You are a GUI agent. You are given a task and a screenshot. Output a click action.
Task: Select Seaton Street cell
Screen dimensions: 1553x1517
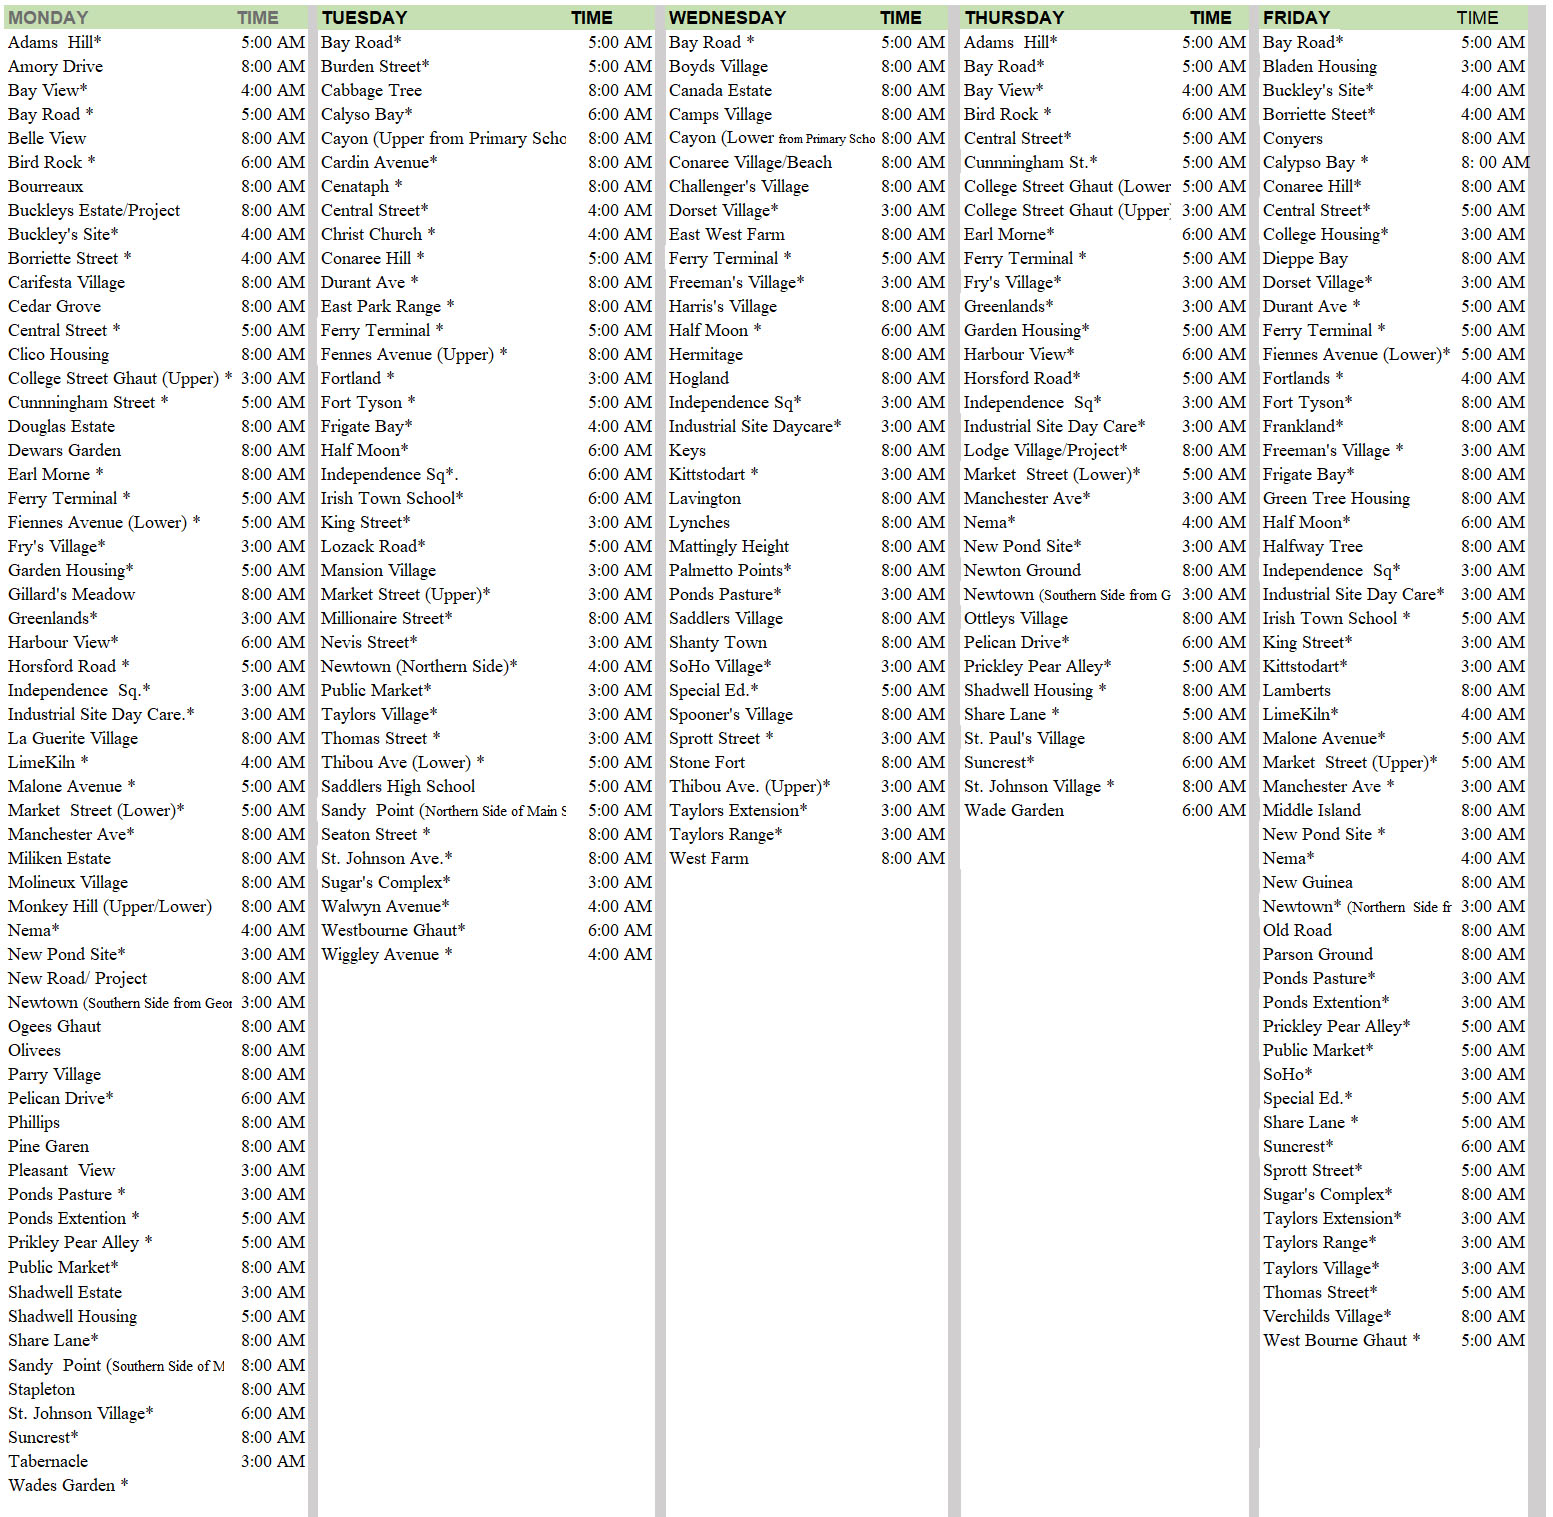[x=375, y=834]
